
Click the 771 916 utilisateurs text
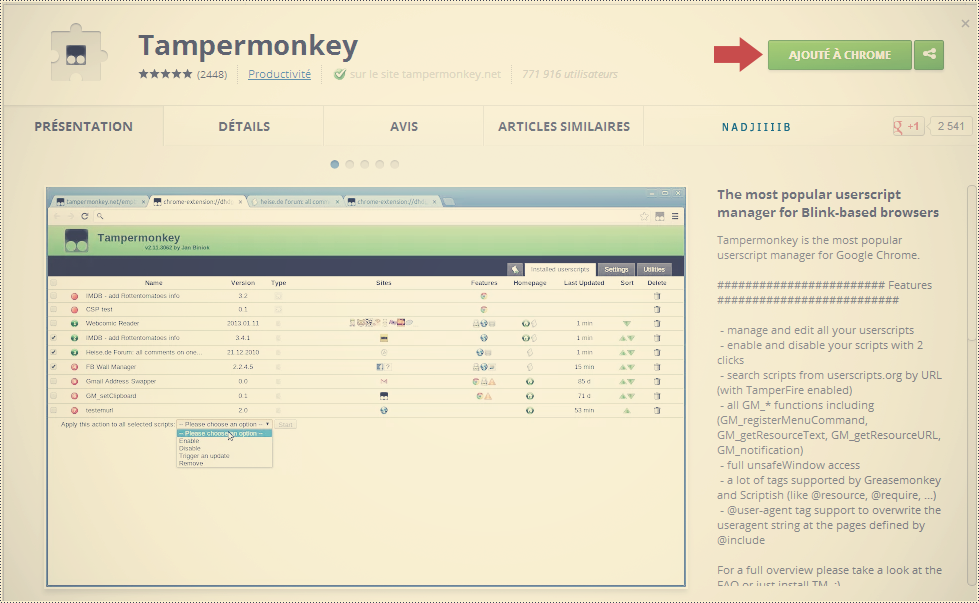tap(569, 74)
